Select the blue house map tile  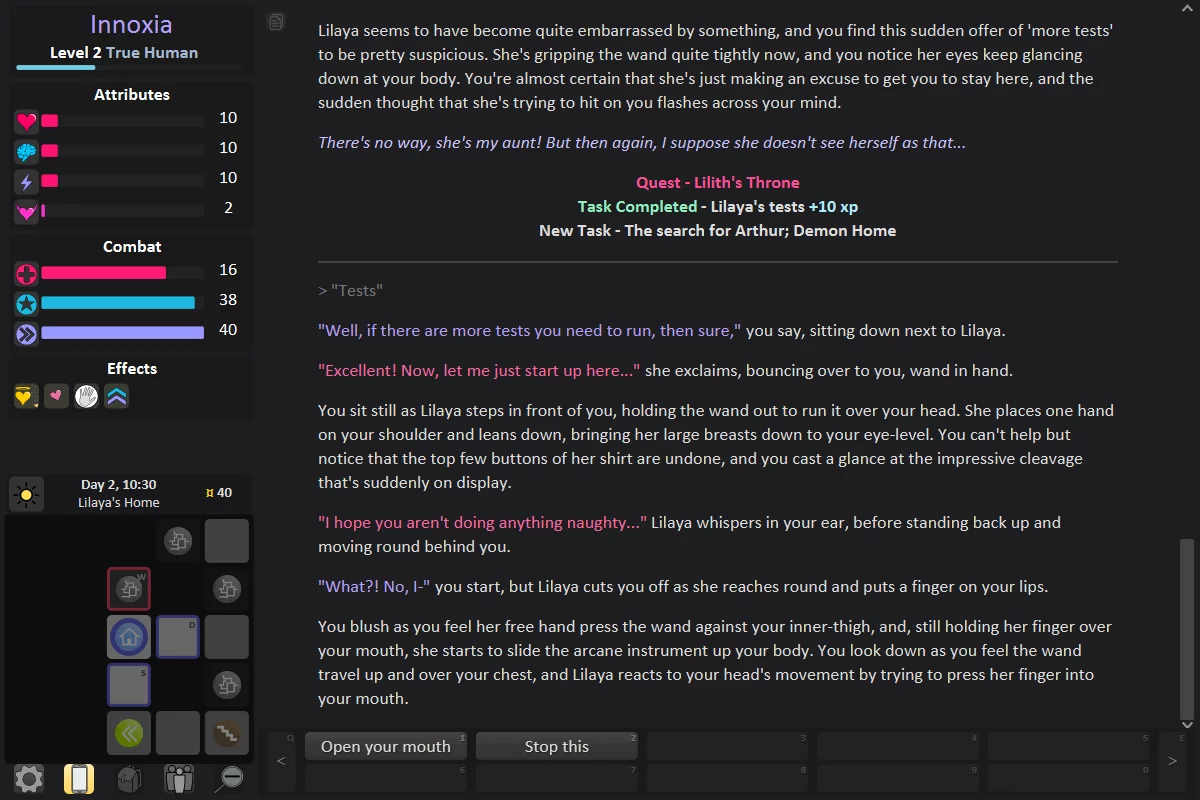click(129, 636)
